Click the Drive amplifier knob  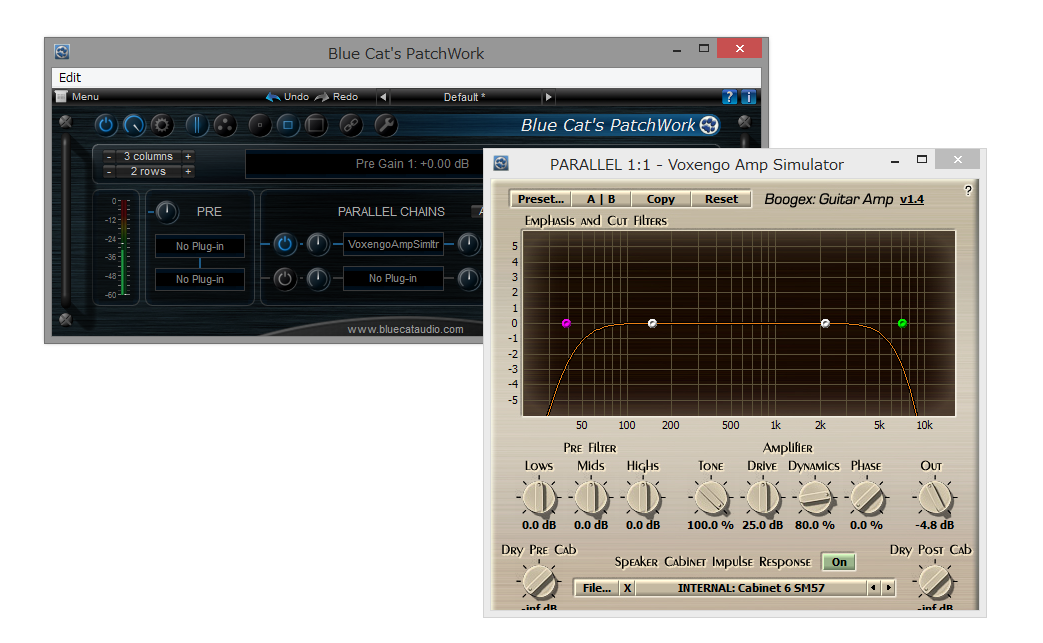click(762, 497)
